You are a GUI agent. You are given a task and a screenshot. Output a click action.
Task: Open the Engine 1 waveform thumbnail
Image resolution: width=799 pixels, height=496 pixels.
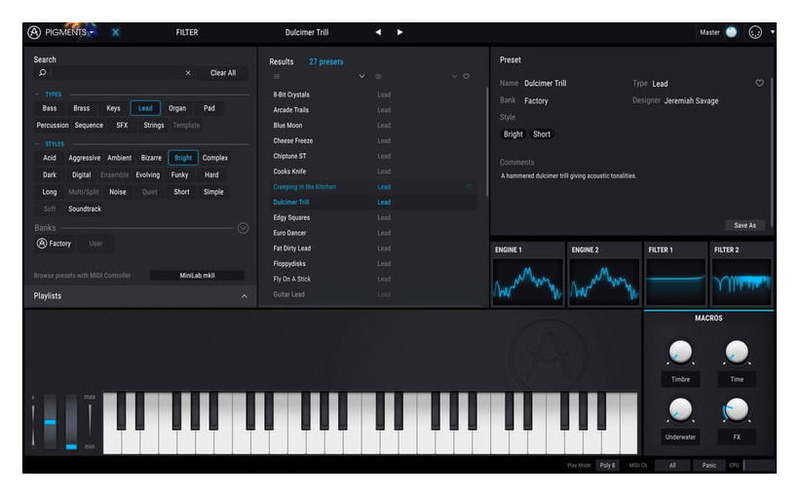[527, 281]
